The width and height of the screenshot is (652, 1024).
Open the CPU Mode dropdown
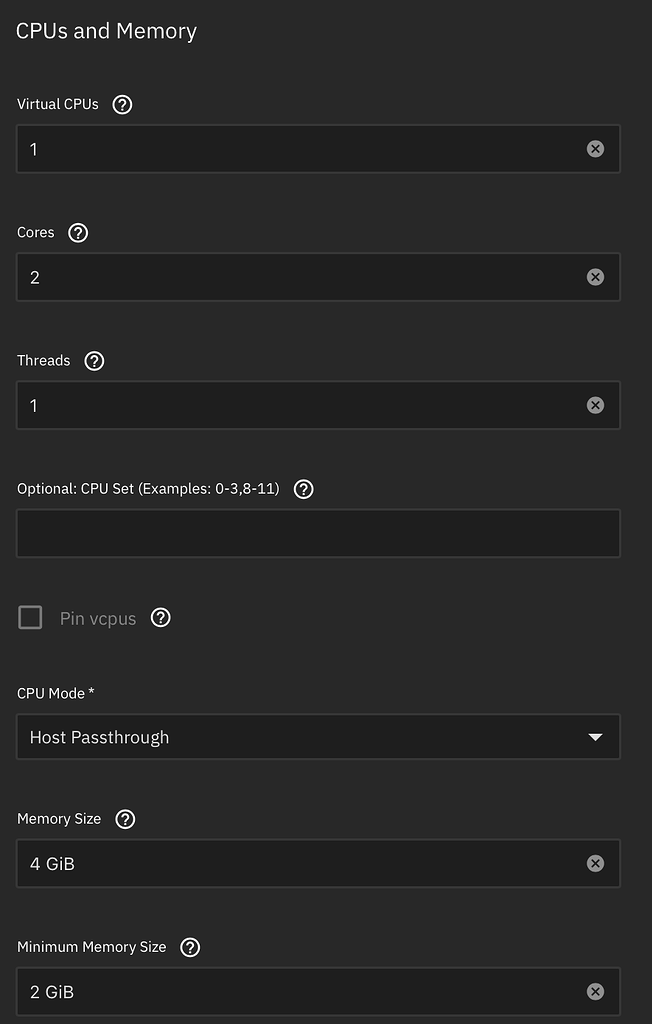[300, 737]
